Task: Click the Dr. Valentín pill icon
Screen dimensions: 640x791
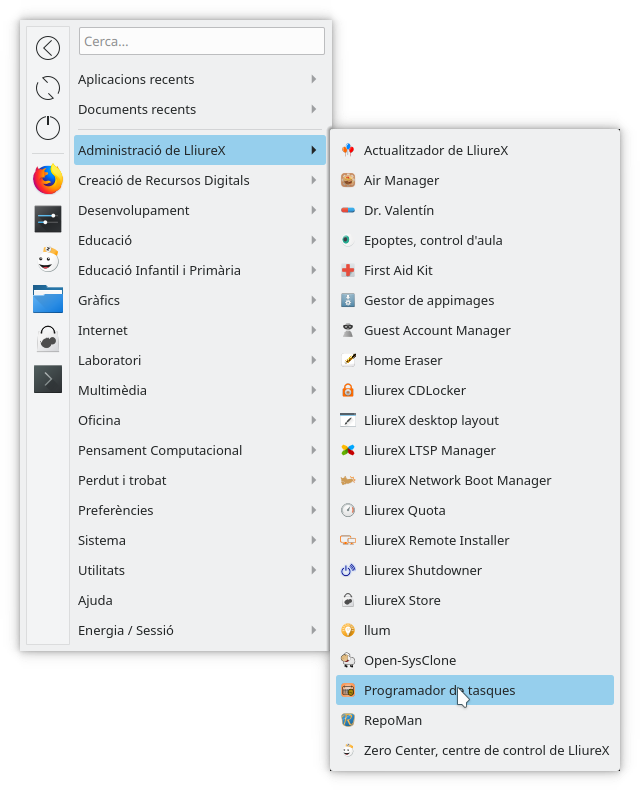Action: coord(348,210)
